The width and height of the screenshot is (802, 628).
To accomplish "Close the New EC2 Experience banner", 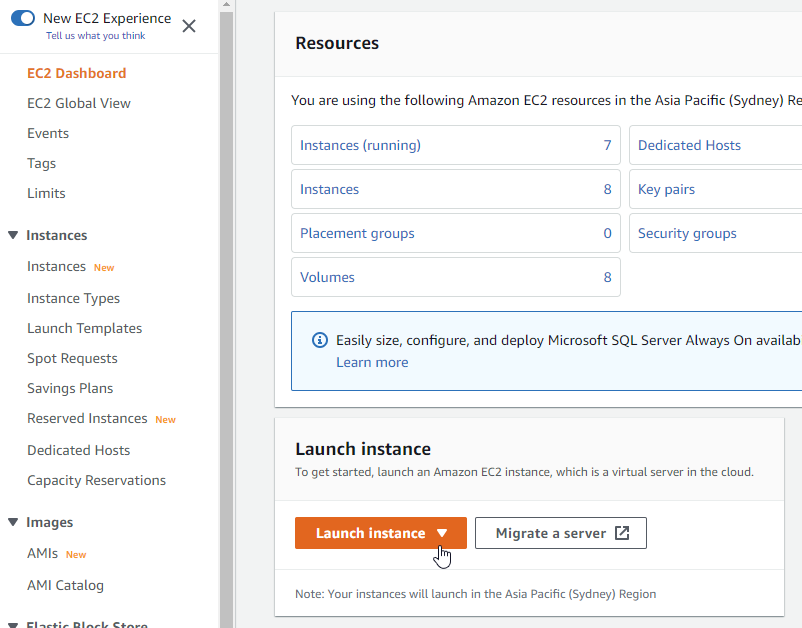I will (189, 26).
